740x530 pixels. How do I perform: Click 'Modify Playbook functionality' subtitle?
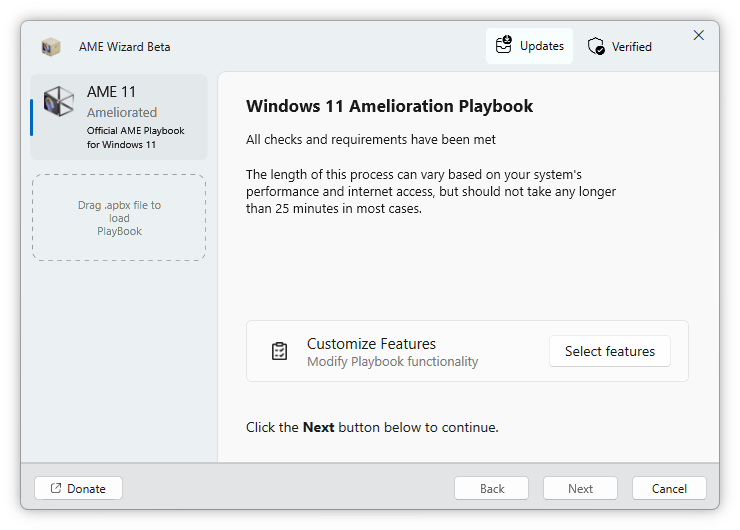click(x=393, y=362)
